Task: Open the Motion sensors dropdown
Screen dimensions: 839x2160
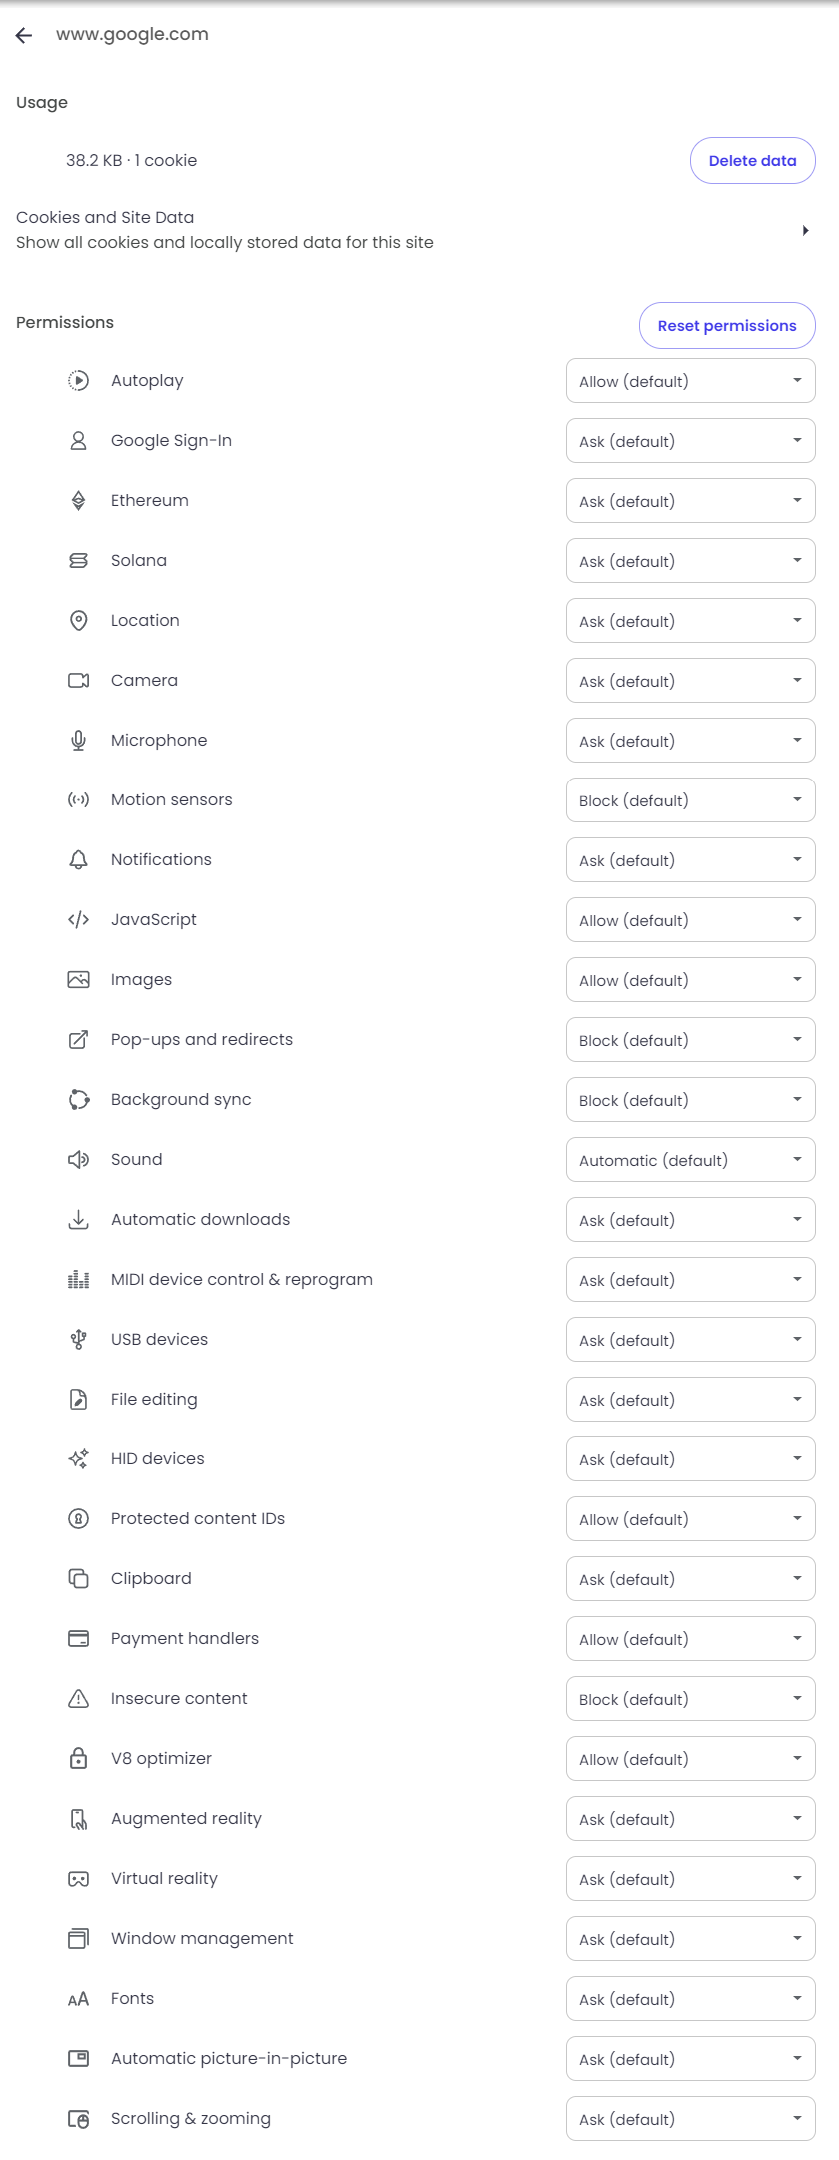Action: [690, 800]
